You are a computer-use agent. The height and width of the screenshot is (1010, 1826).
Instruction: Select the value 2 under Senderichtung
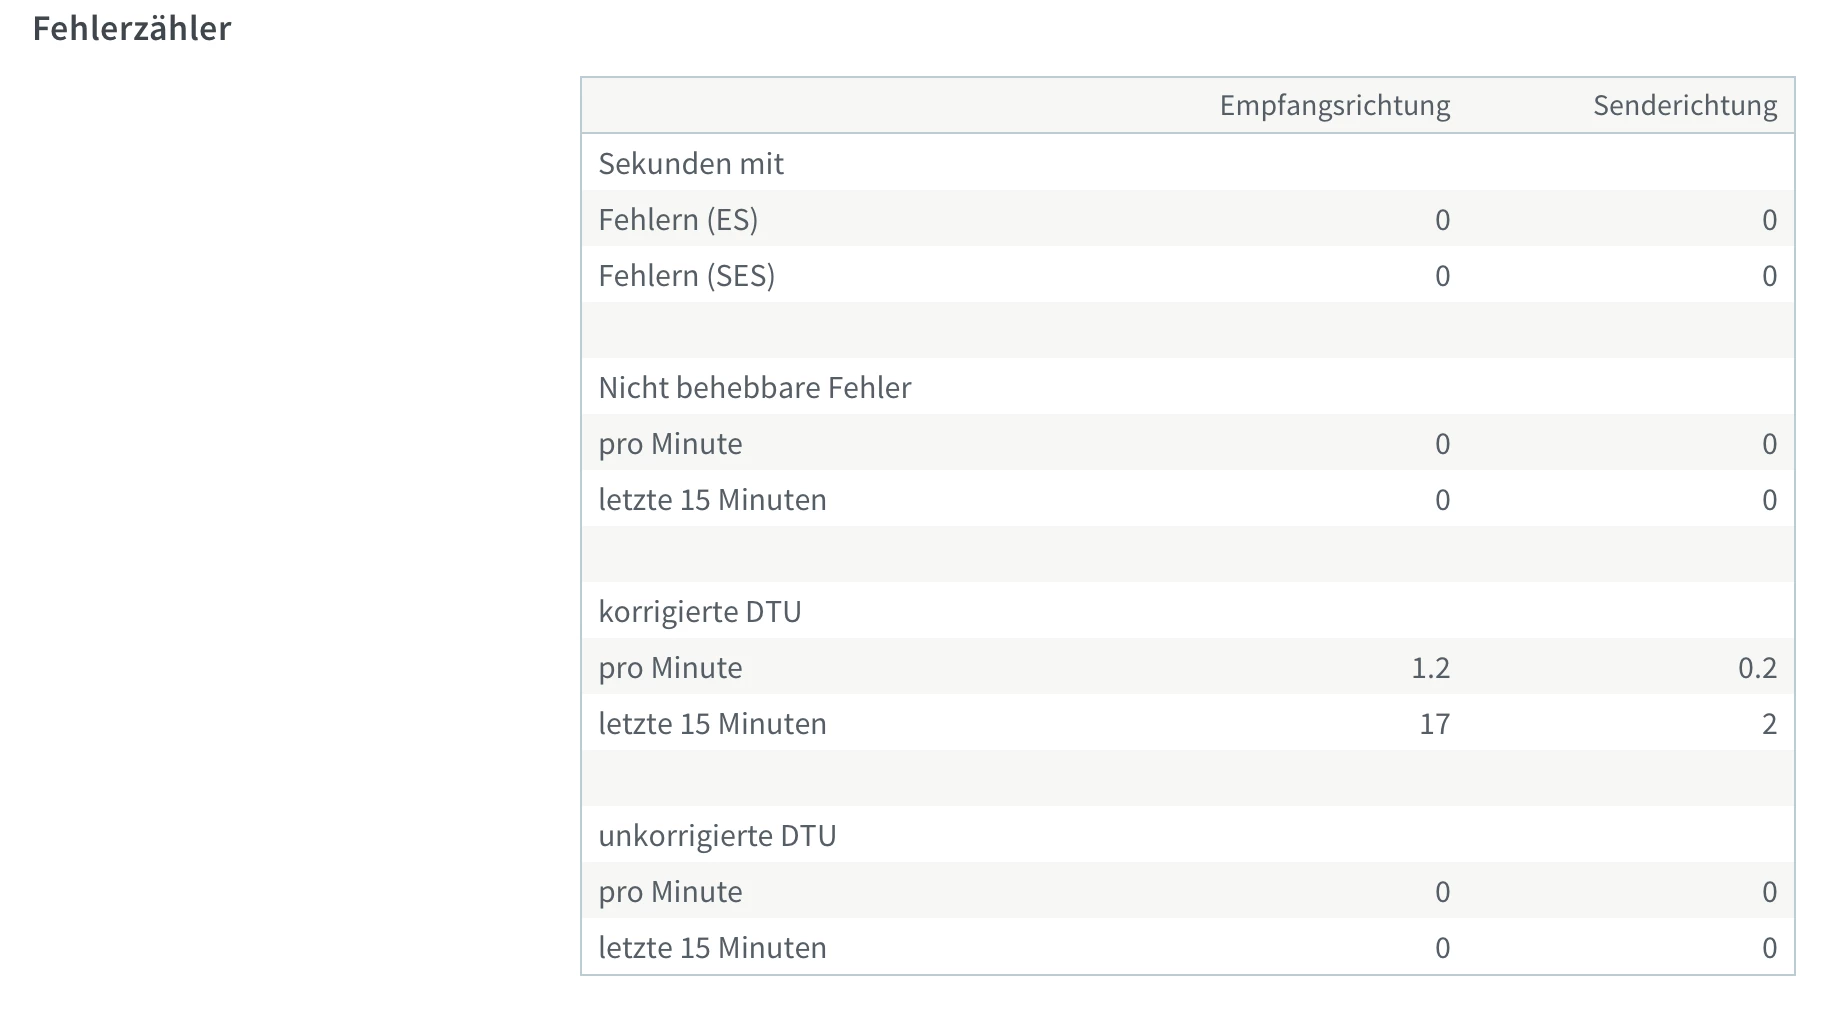pos(1769,723)
